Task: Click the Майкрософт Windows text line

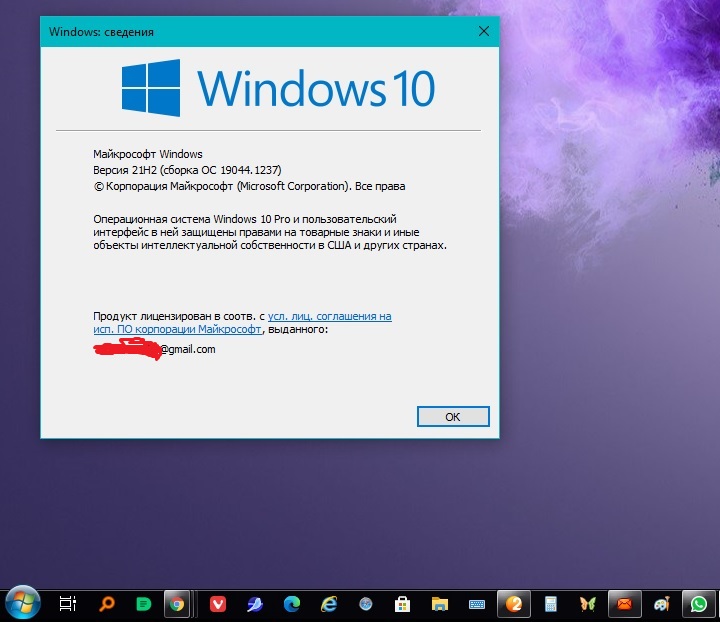Action: click(x=148, y=154)
